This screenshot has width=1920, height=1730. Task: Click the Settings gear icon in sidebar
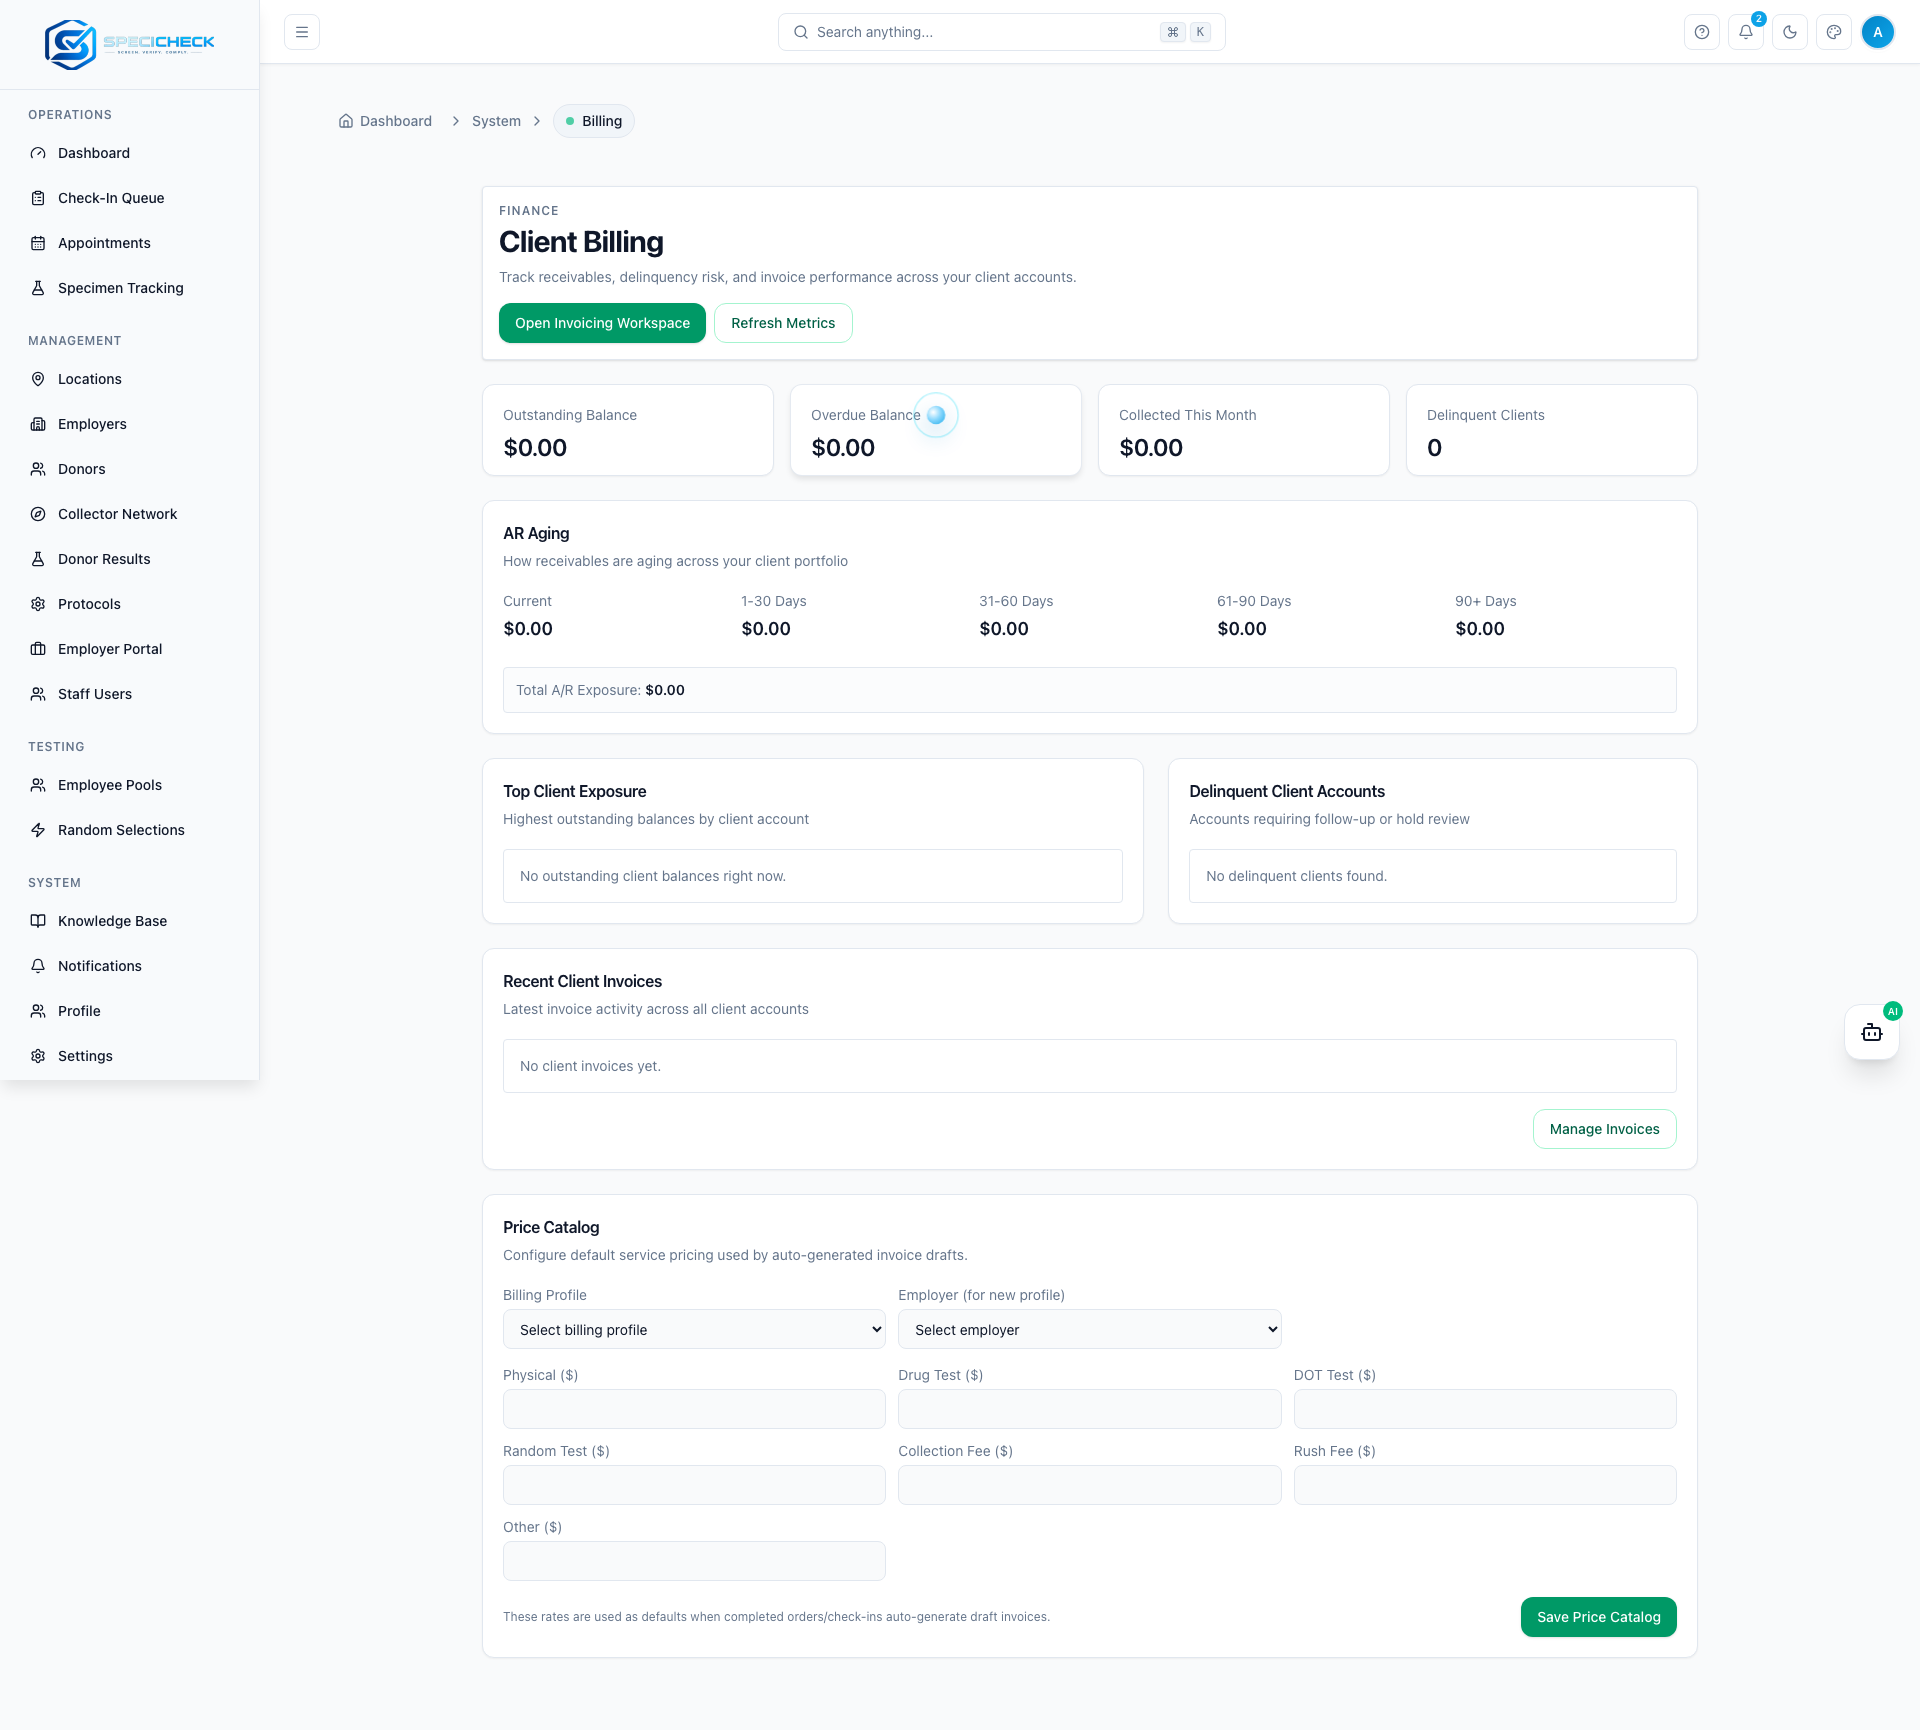pyautogui.click(x=38, y=1056)
